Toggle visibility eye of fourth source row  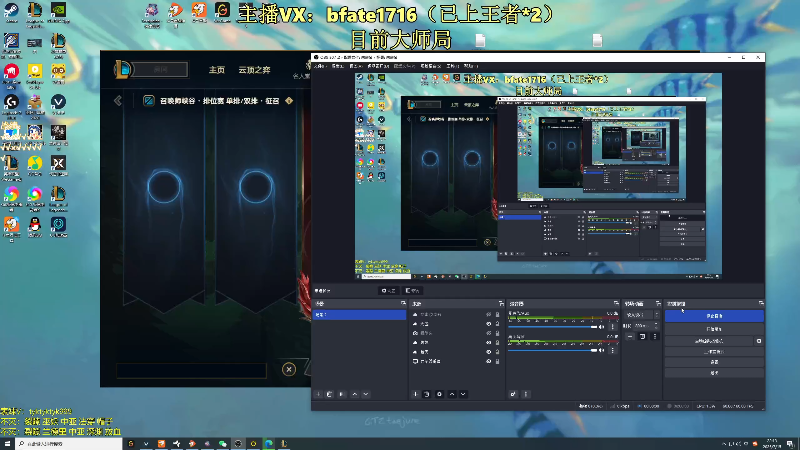pyautogui.click(x=488, y=342)
